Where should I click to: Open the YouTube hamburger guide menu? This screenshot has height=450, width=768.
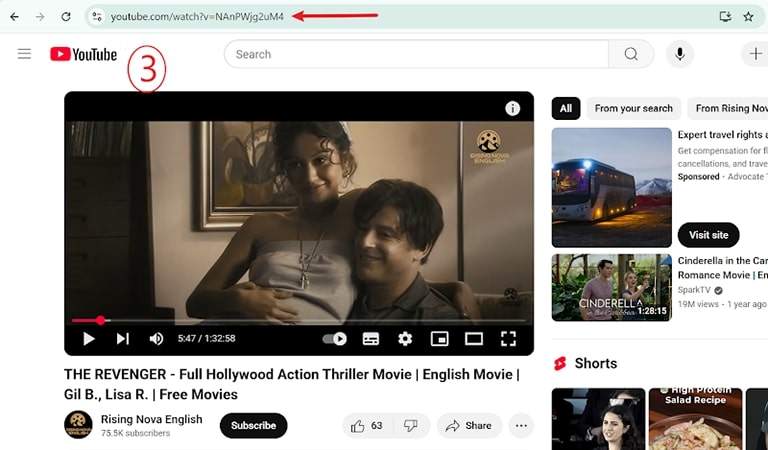click(24, 54)
